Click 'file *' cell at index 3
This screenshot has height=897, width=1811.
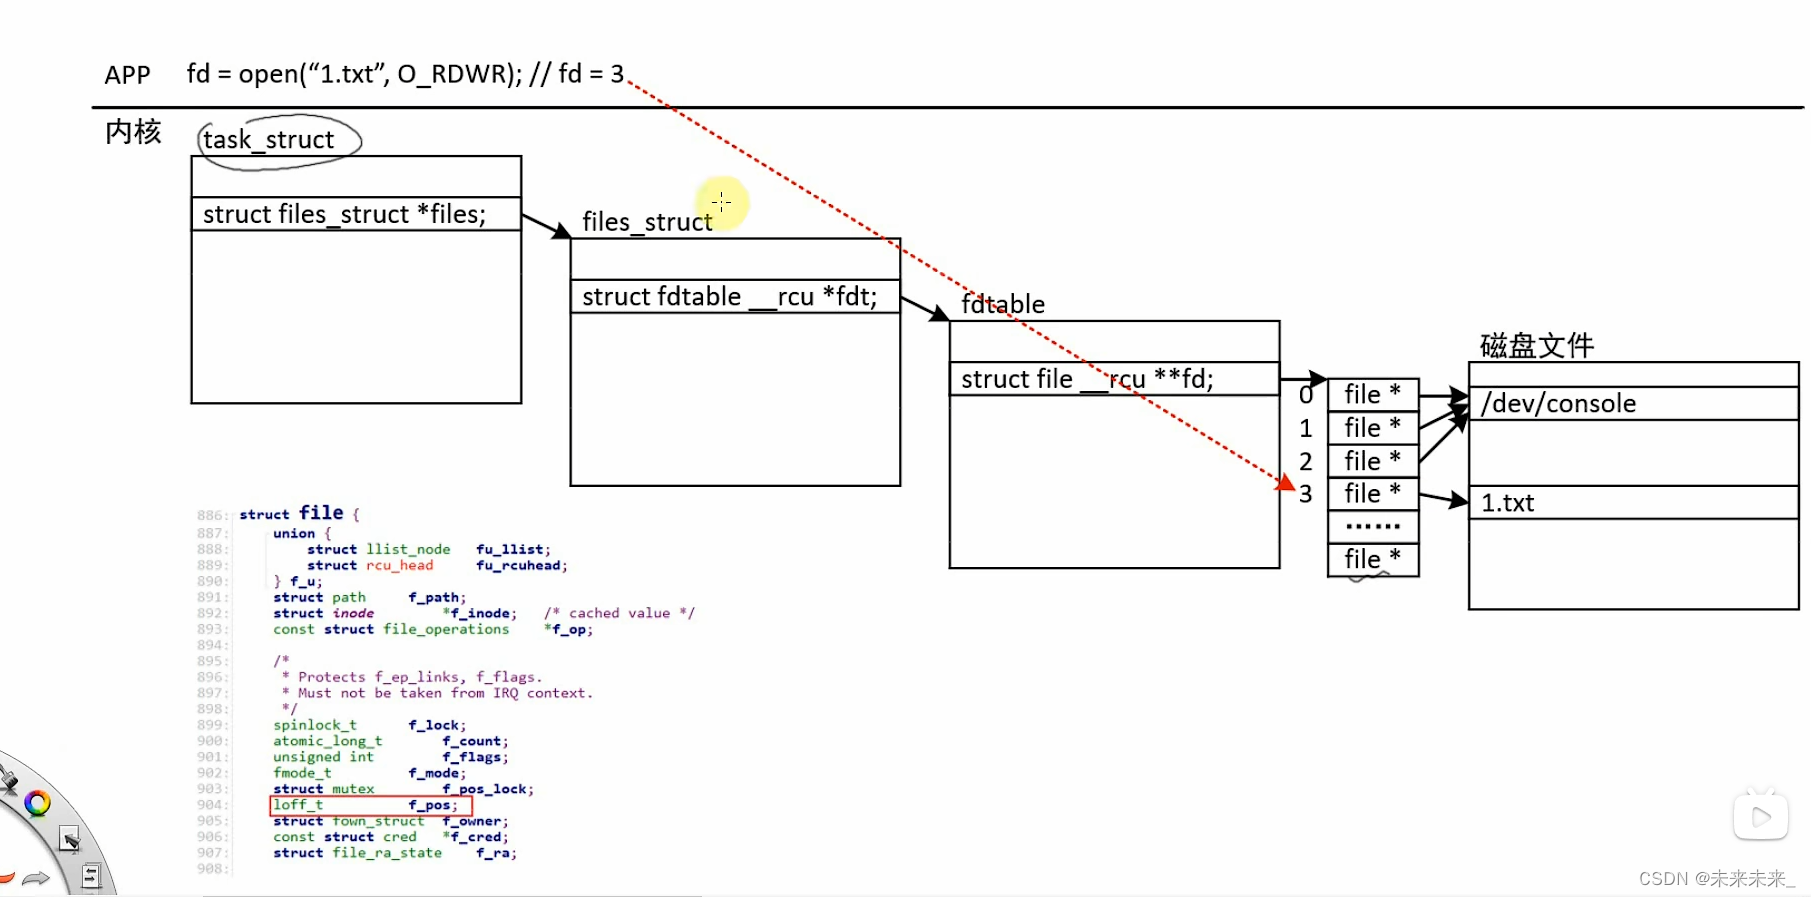tap(1373, 493)
